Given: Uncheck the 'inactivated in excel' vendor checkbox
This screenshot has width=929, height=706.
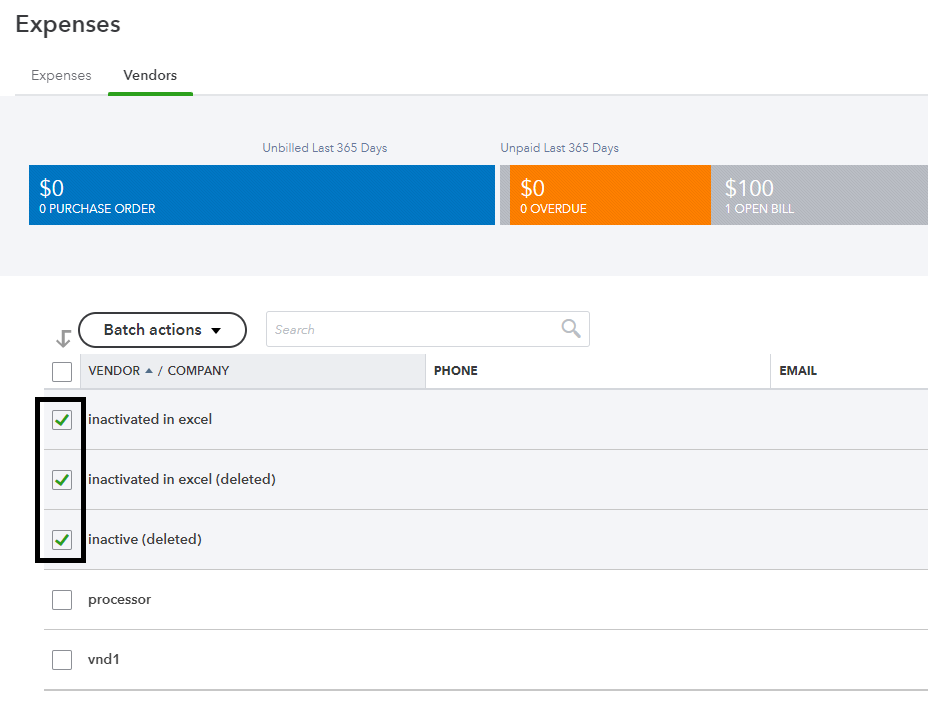Looking at the screenshot, I should pos(62,420).
